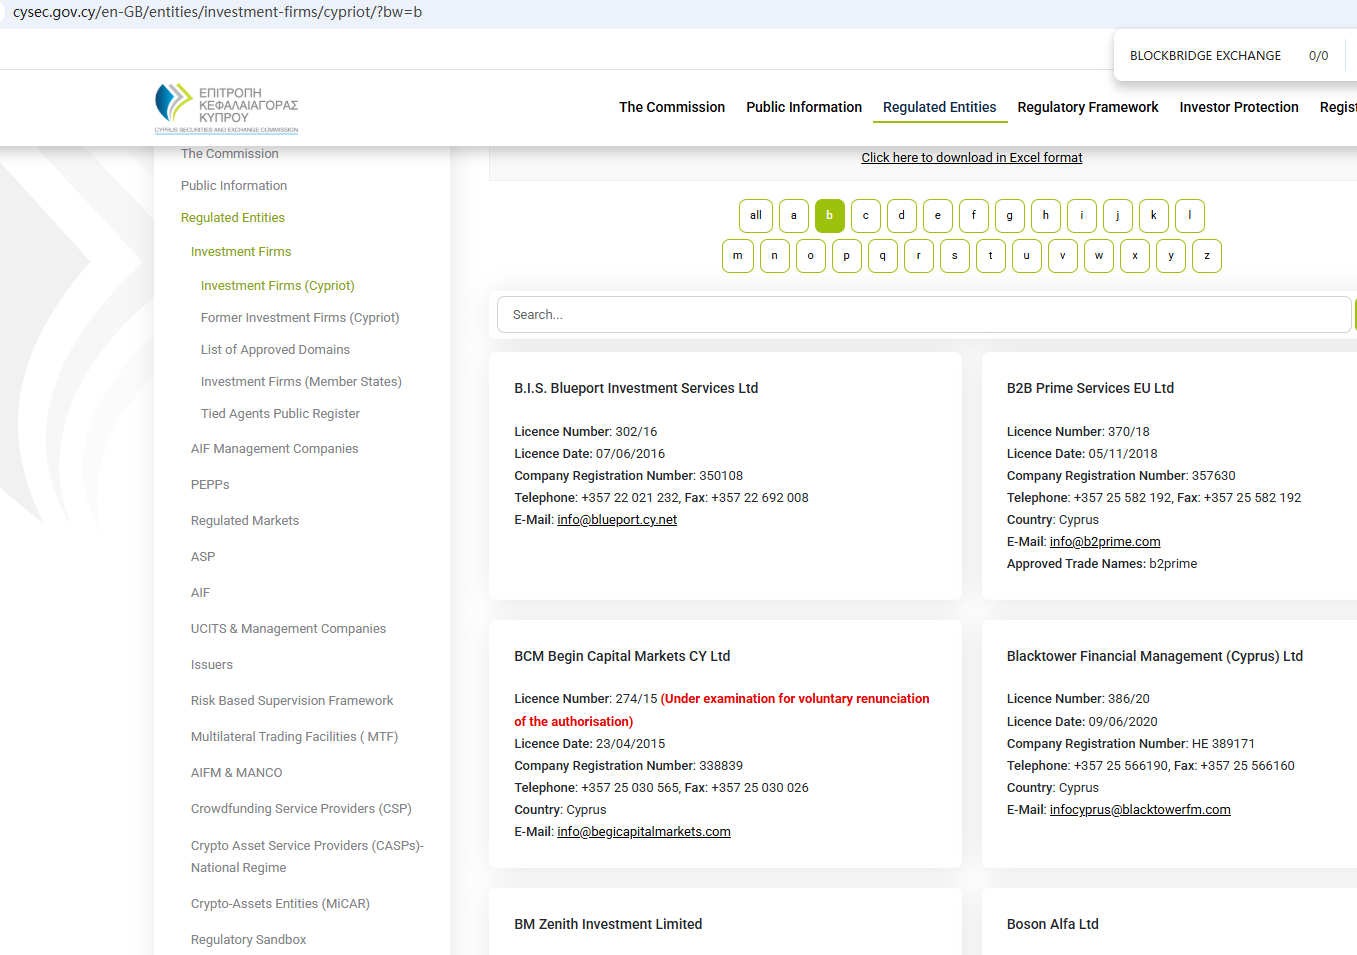Click the download in Excel format link
Screen dimensions: 1357x955
(x=971, y=158)
